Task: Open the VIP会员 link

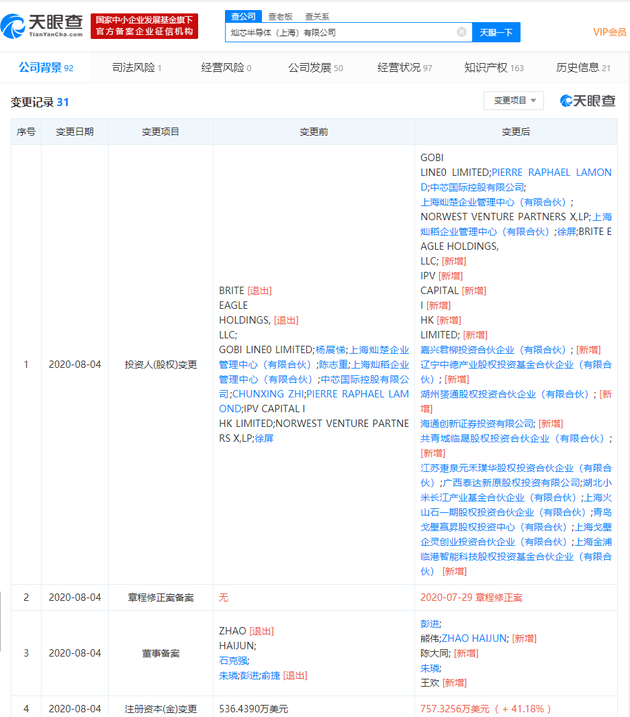Action: pos(609,32)
